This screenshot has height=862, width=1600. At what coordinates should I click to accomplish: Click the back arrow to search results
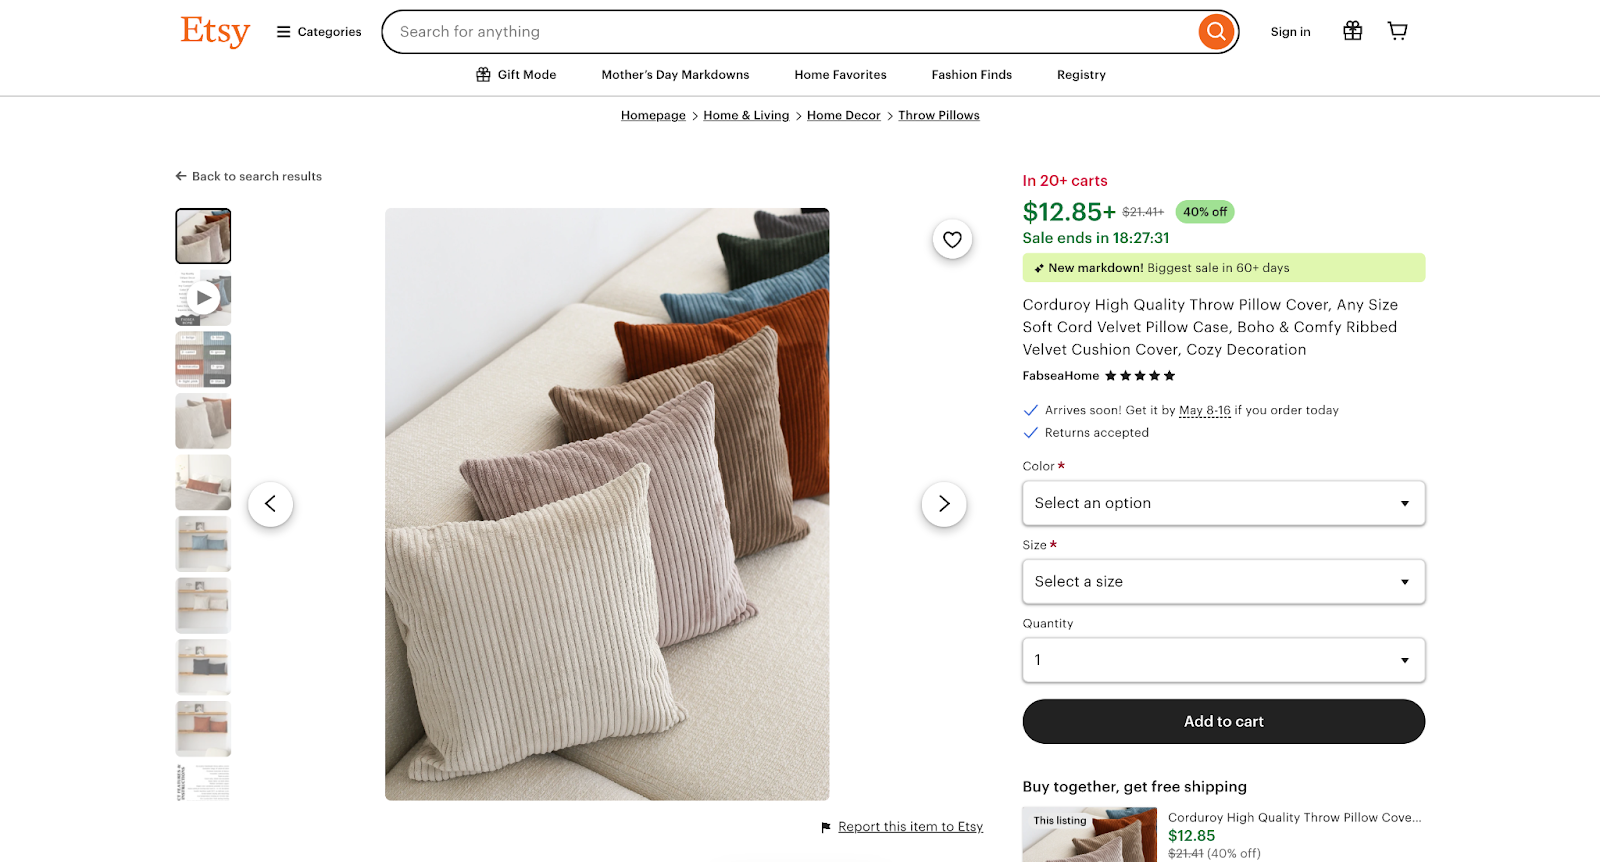click(180, 176)
